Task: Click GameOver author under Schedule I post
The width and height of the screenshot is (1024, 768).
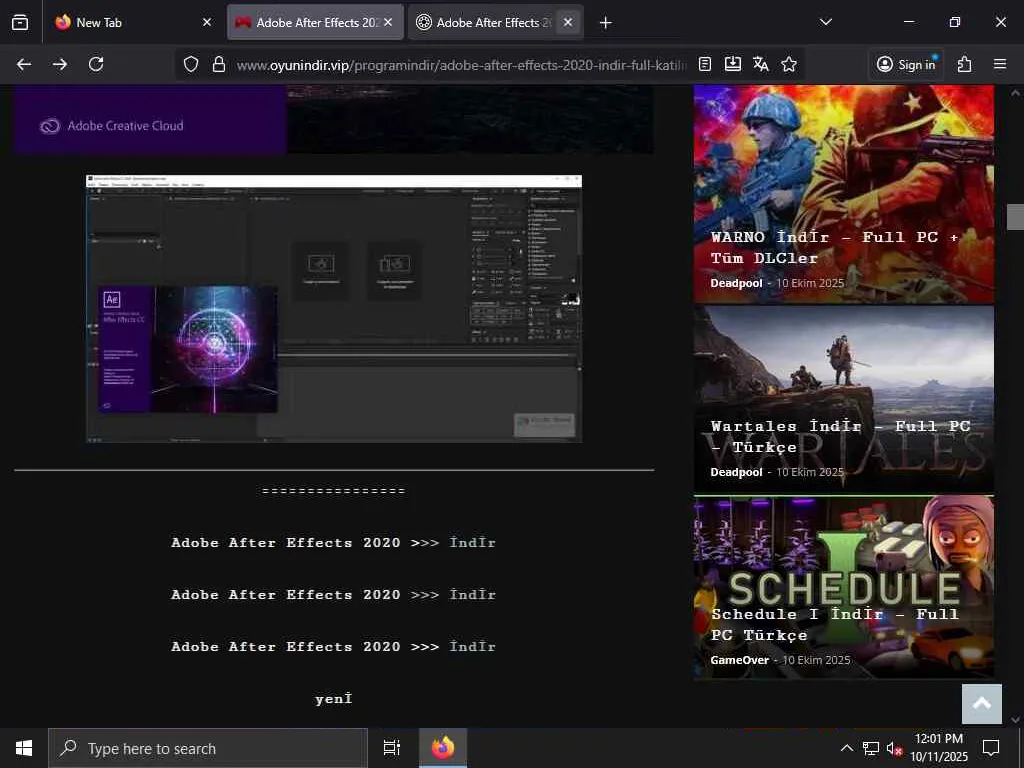Action: pos(739,660)
